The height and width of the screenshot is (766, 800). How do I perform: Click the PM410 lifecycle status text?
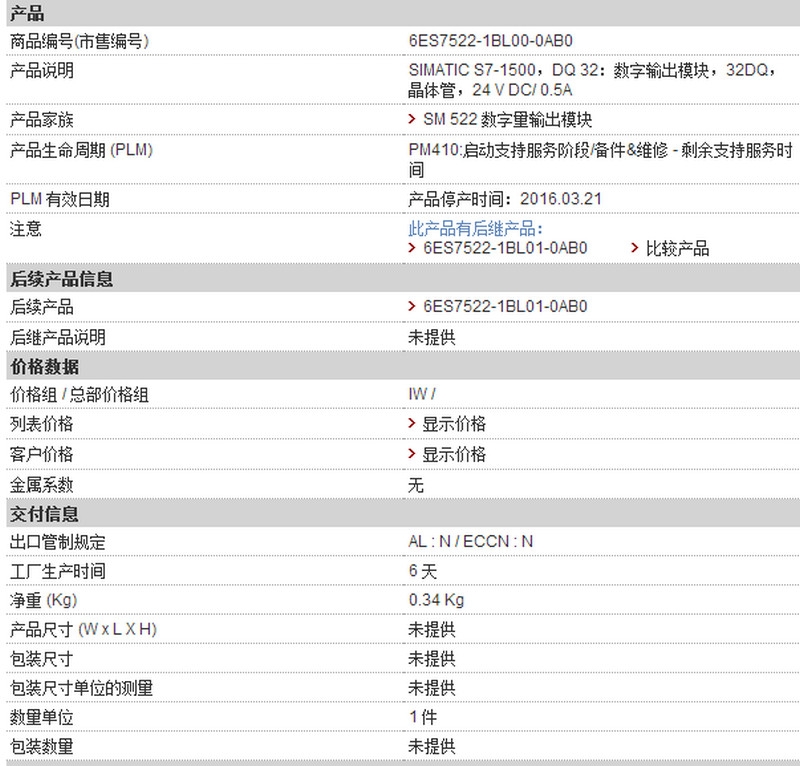tap(601, 160)
